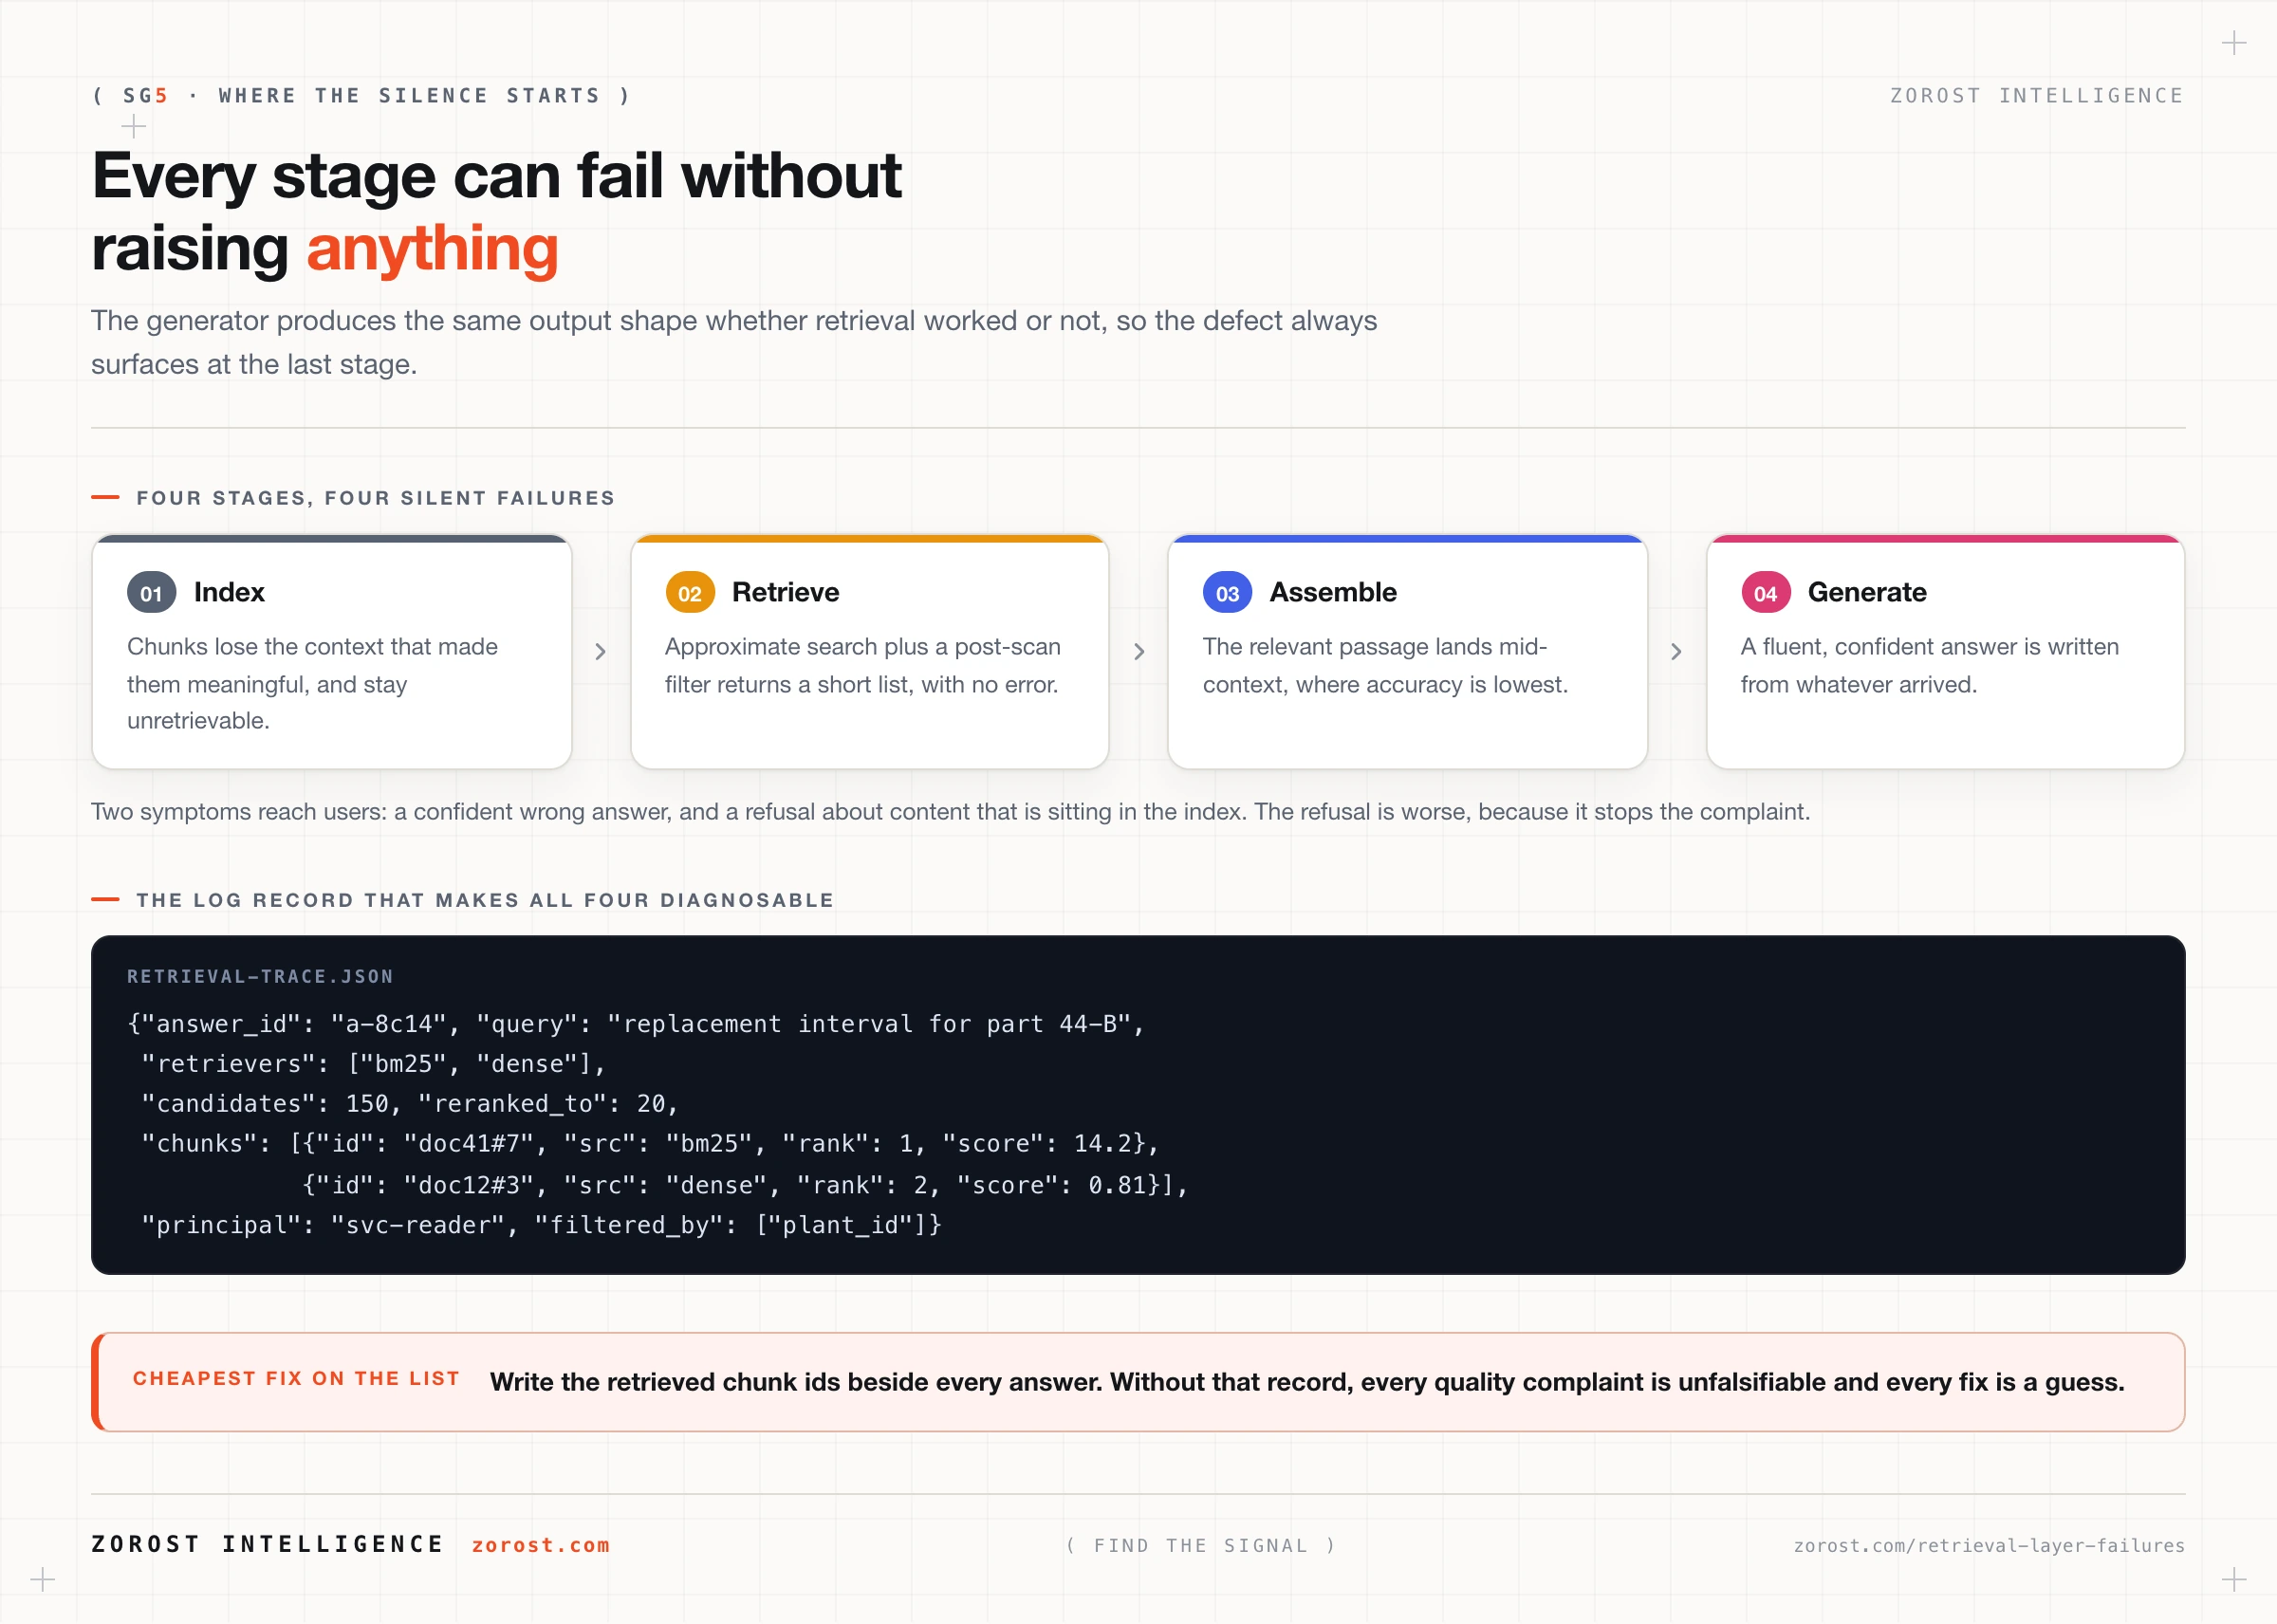Click the plus crosshair in the bottom-left corner
Viewport: 2277px width, 1624px height.
42,1580
